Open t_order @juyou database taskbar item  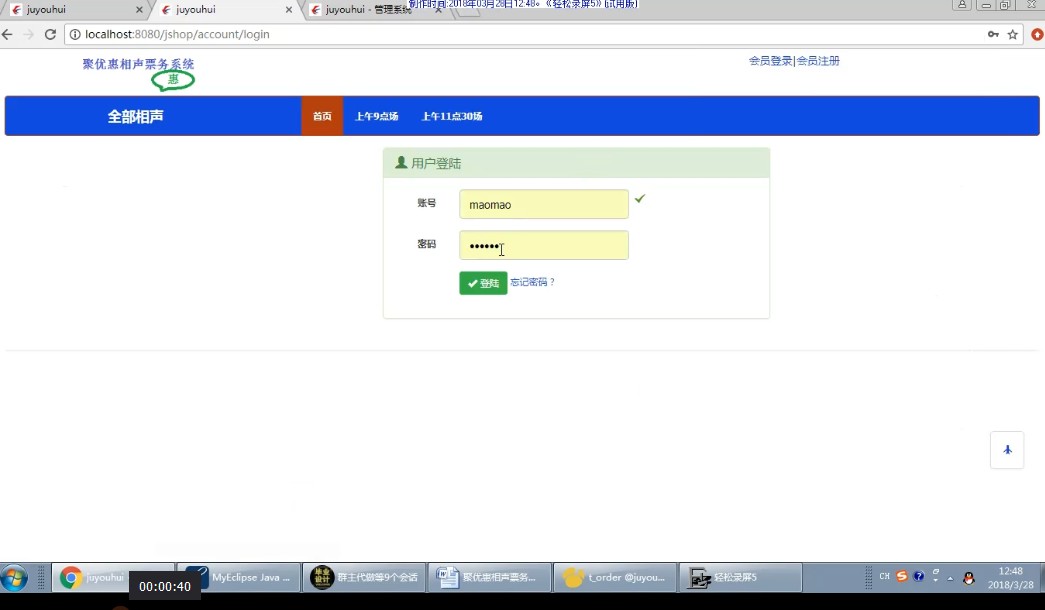pos(614,577)
